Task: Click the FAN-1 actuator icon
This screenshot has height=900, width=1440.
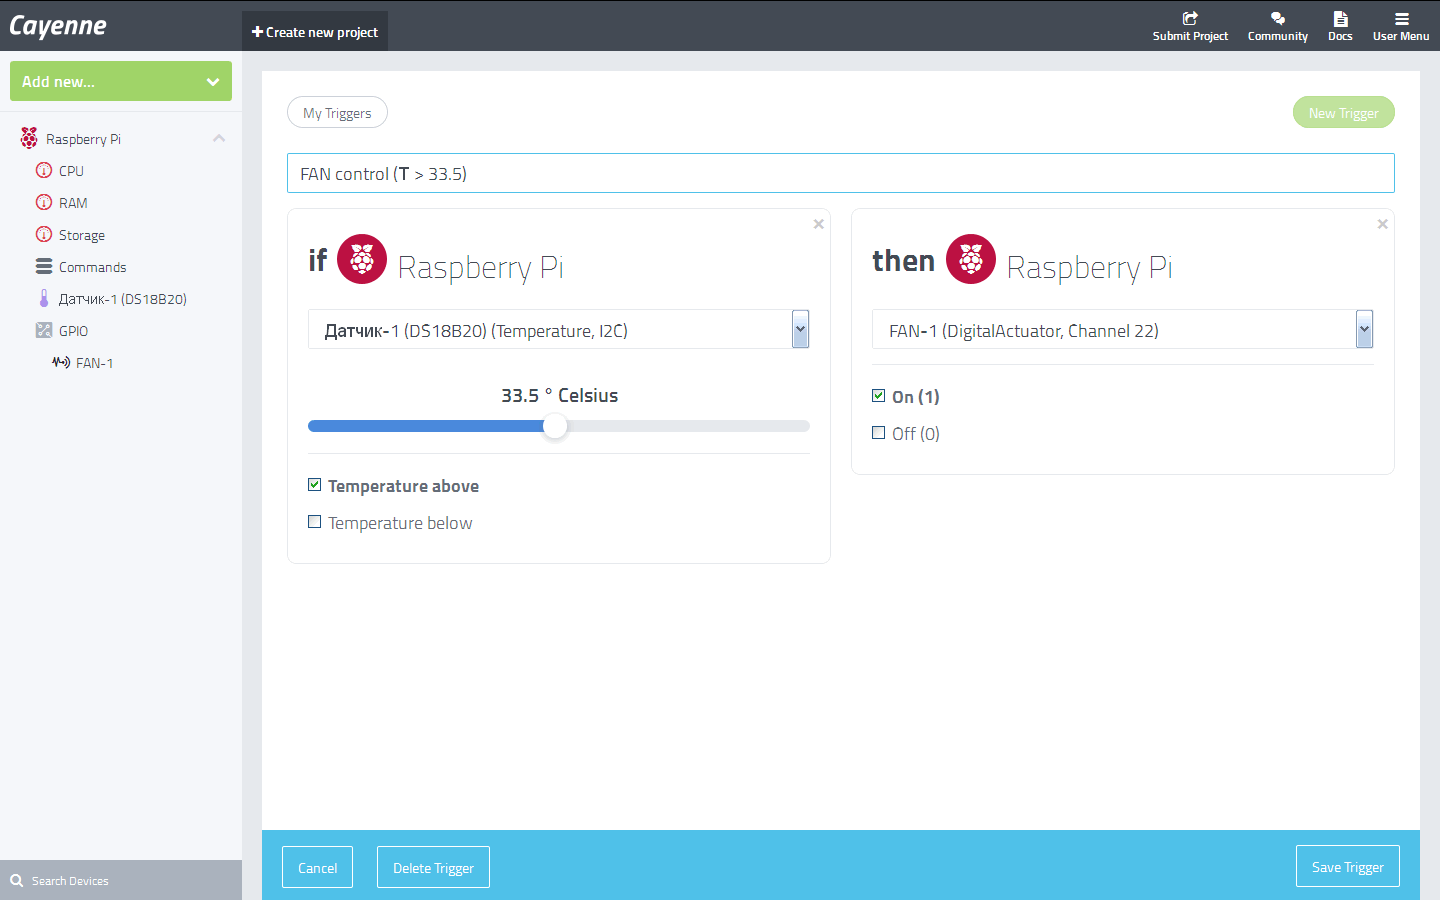Action: tap(61, 362)
